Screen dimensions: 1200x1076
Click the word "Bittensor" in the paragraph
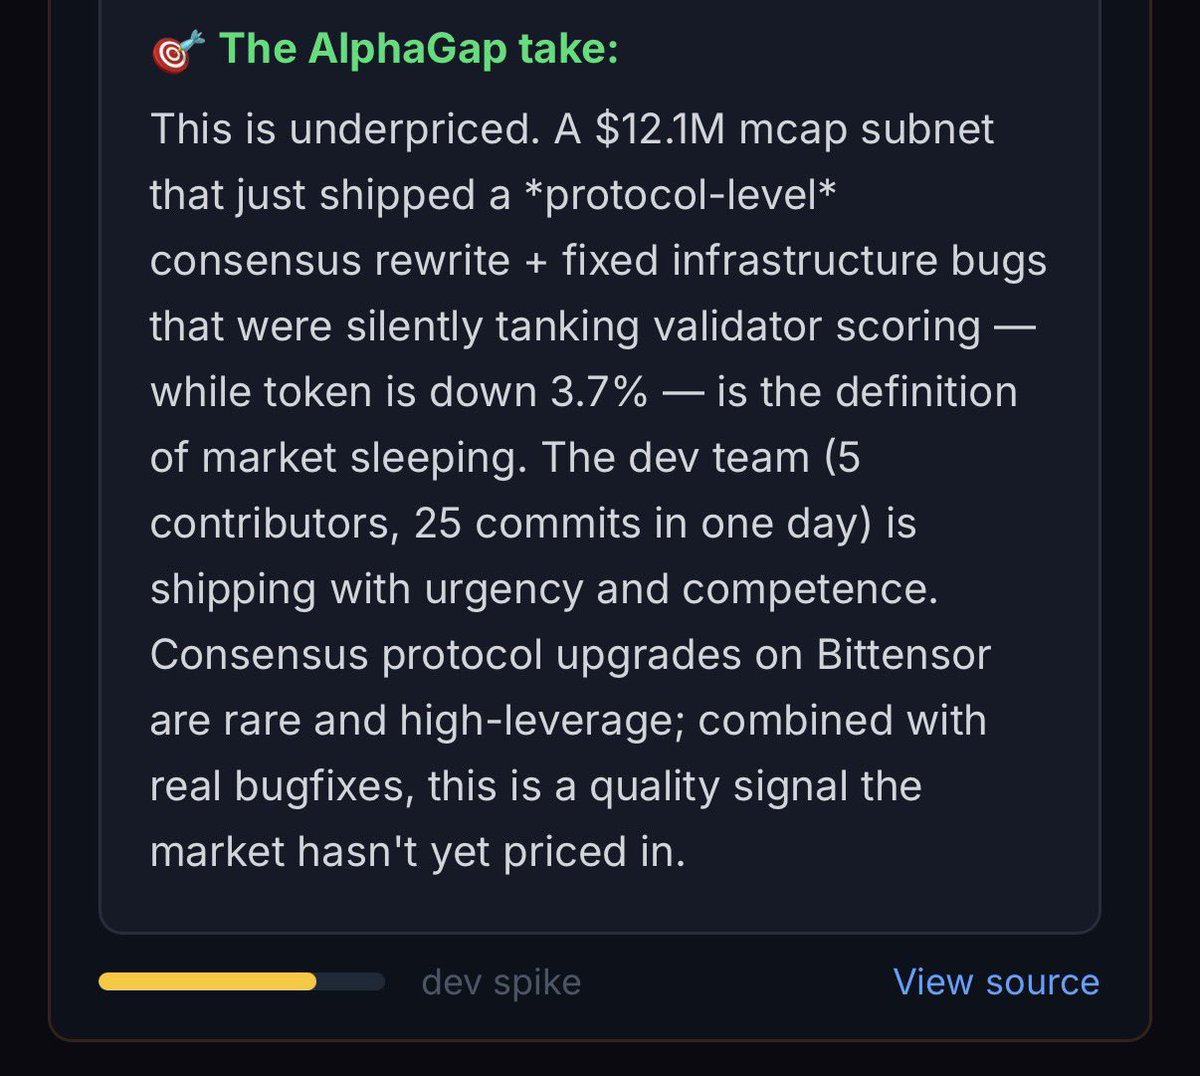(x=903, y=655)
